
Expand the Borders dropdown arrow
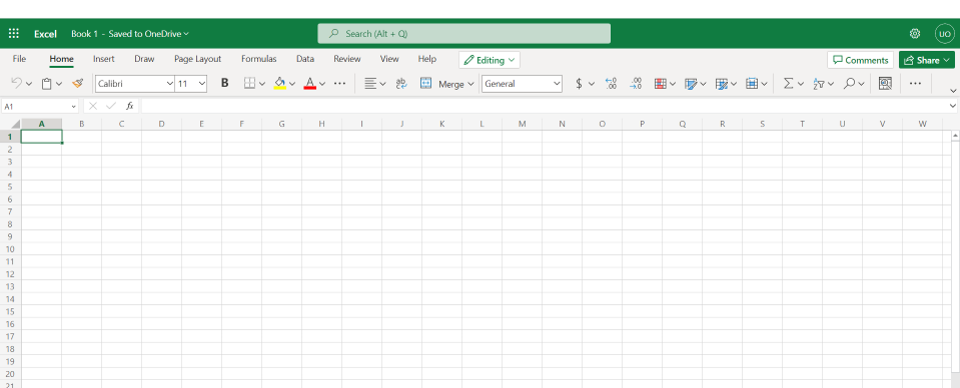click(x=262, y=84)
